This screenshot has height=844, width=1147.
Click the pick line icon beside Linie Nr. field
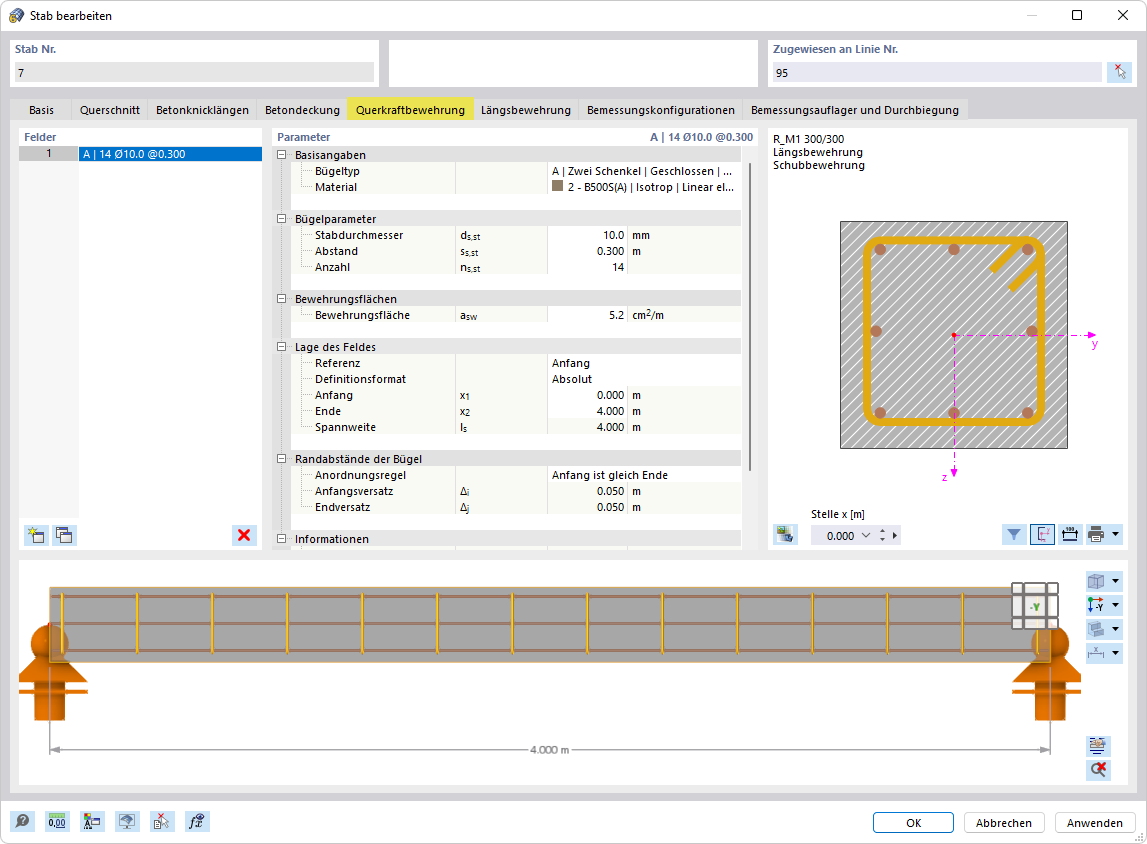click(x=1120, y=72)
